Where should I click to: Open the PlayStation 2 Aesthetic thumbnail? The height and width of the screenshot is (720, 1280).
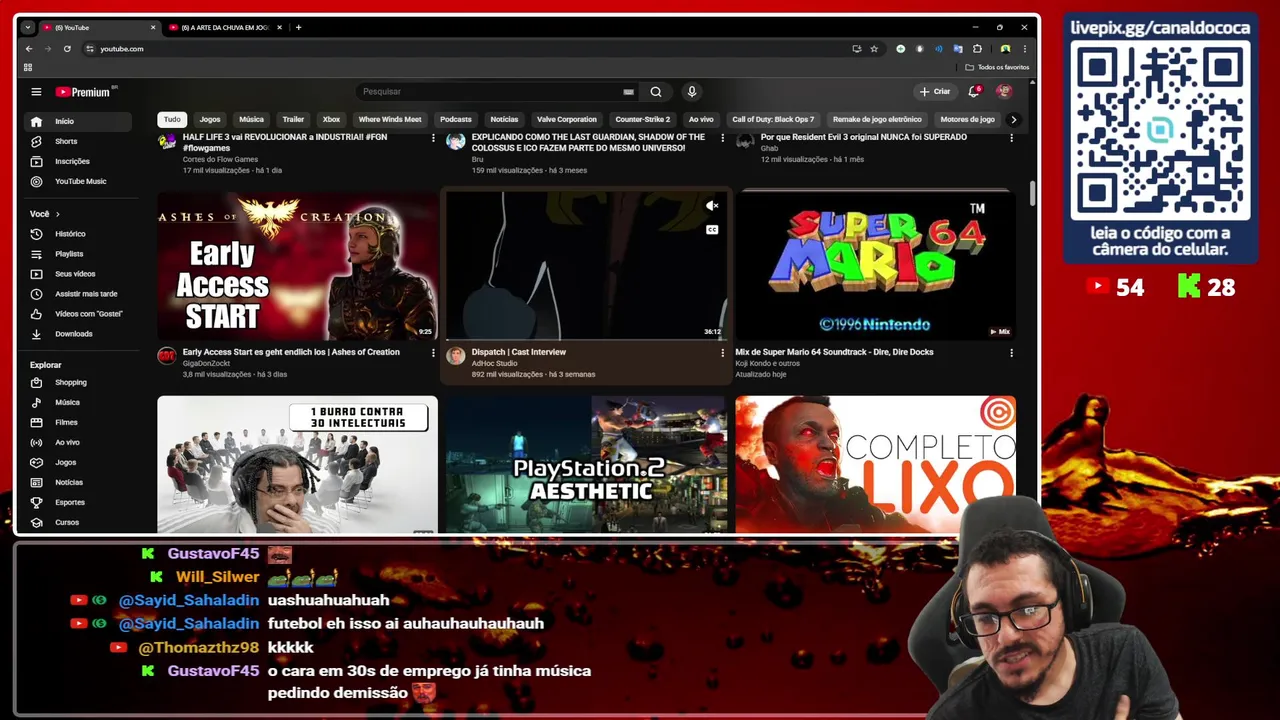tap(586, 464)
